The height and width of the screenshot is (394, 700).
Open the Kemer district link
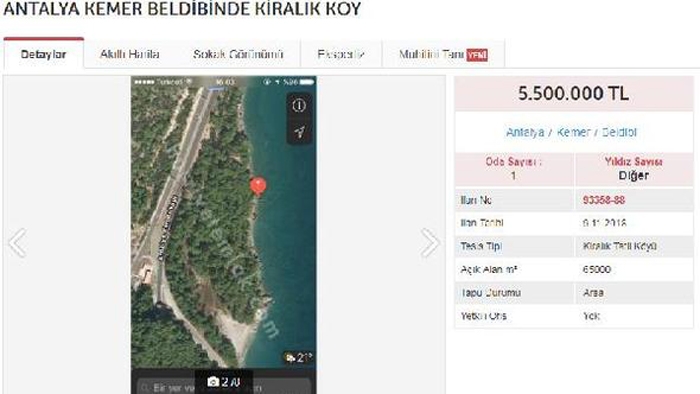tap(574, 132)
